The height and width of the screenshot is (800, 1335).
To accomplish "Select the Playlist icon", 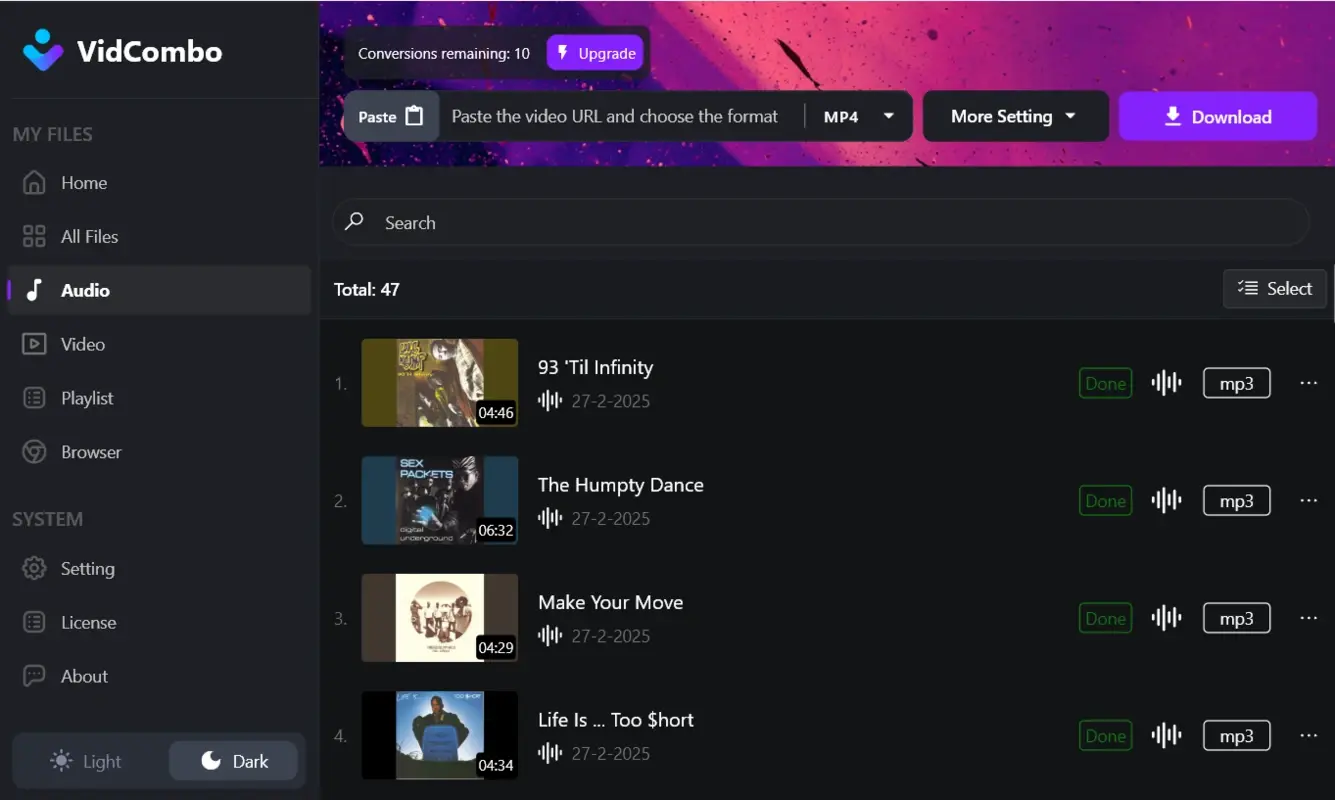I will [34, 398].
